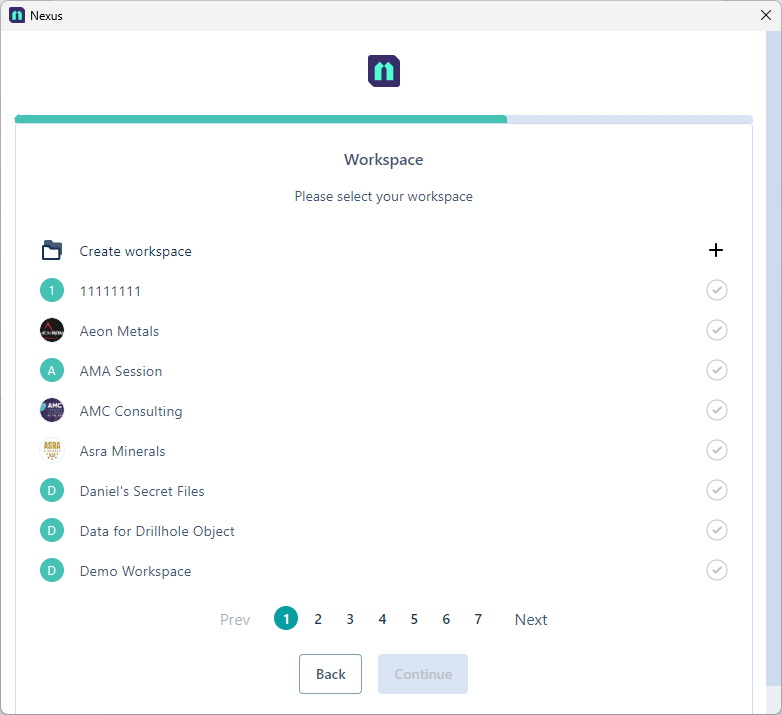This screenshot has width=782, height=715.
Task: Click the Continue button
Action: 422,674
